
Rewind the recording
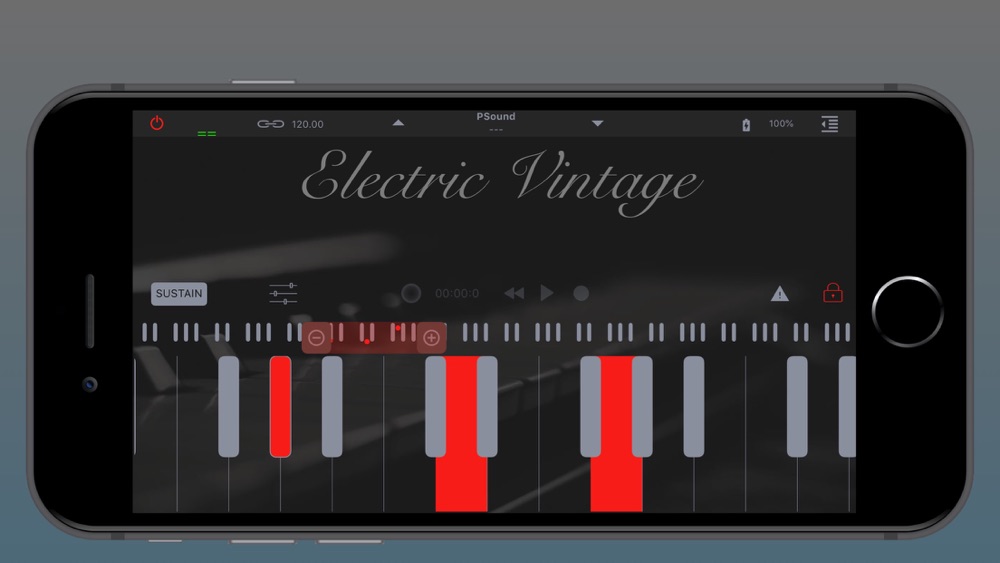pos(514,293)
